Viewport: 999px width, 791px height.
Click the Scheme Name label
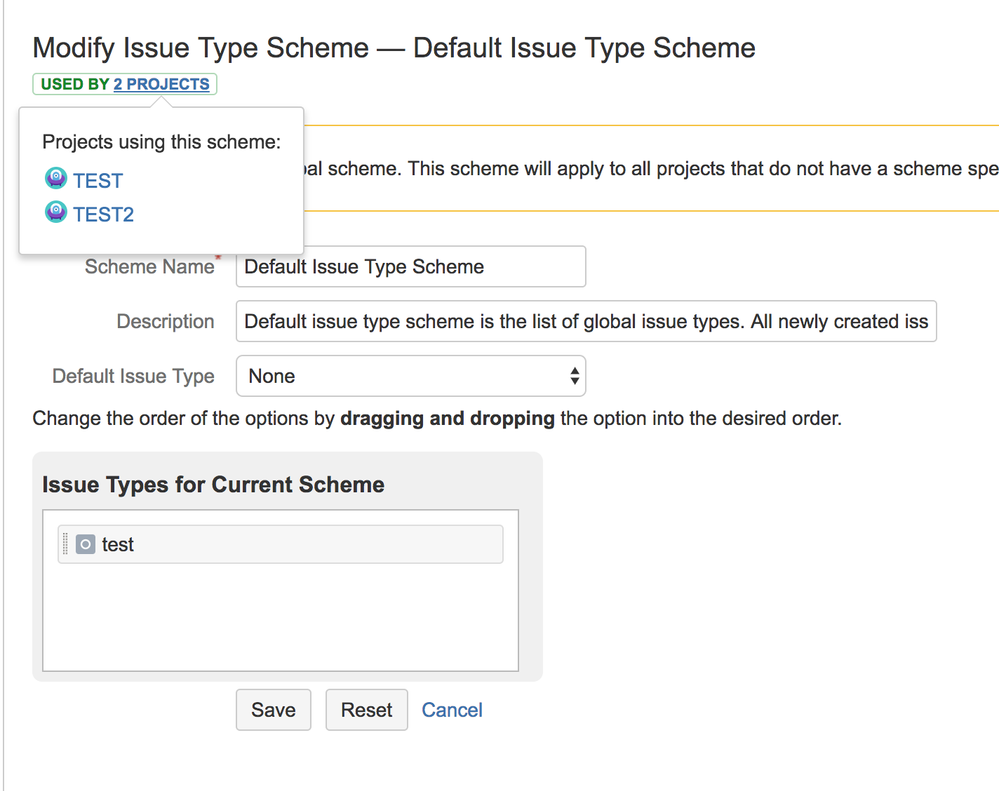149,267
